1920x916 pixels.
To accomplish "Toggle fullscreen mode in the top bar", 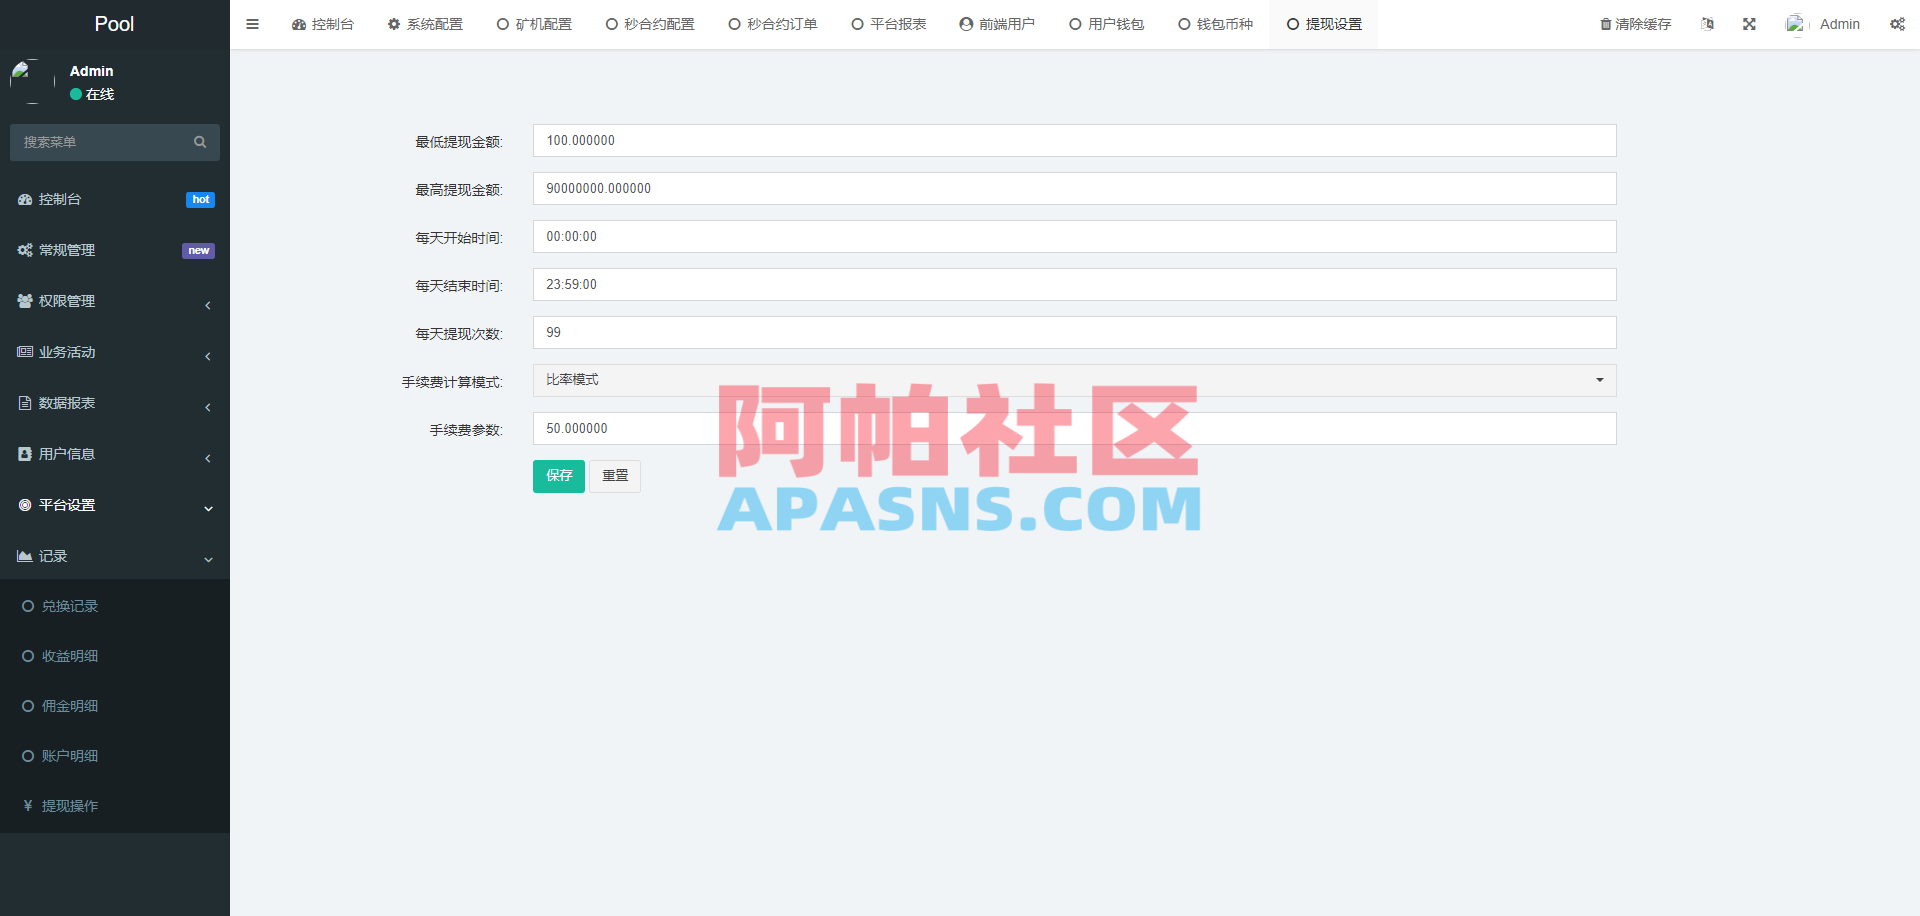I will coord(1748,23).
